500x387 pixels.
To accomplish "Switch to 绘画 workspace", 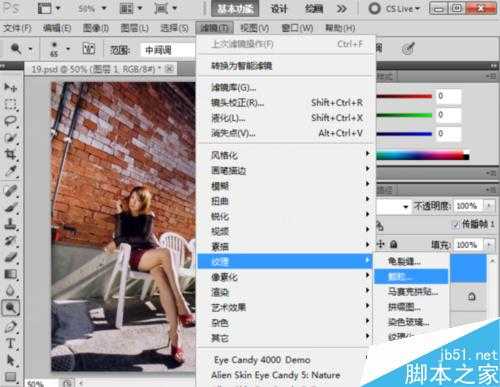I will point(314,9).
